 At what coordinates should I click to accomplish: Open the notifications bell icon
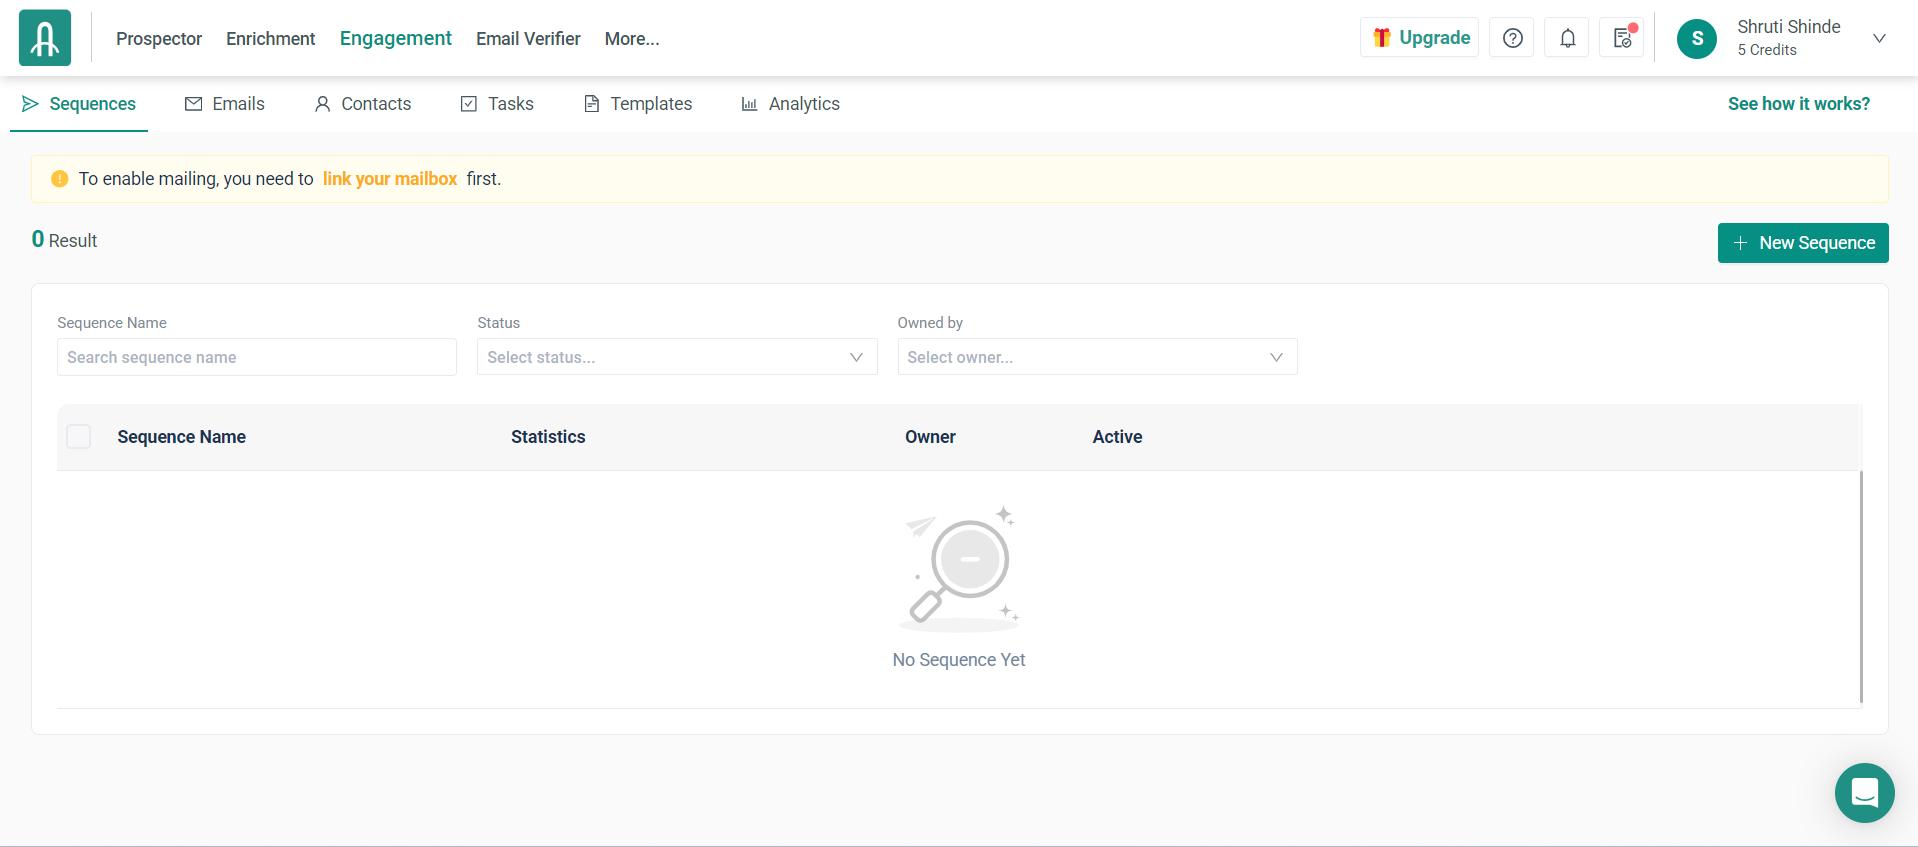coord(1567,38)
